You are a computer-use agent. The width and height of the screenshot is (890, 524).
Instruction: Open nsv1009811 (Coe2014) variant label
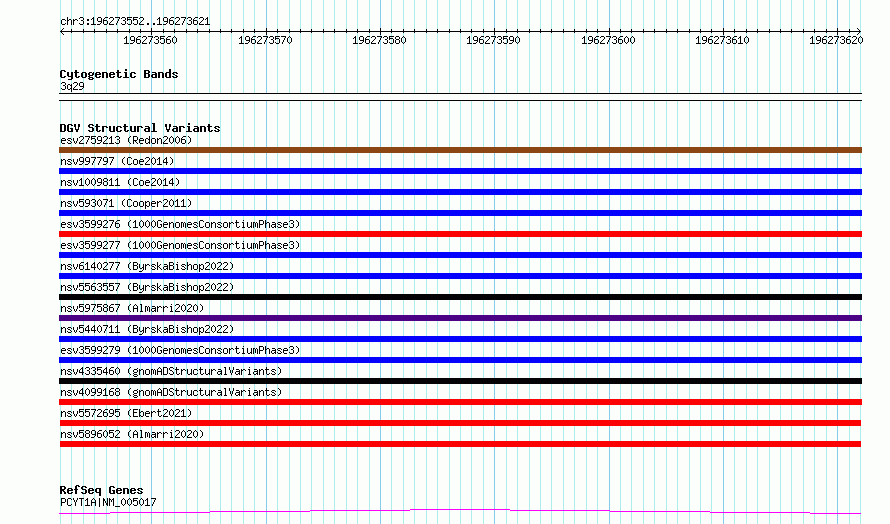click(x=120, y=182)
